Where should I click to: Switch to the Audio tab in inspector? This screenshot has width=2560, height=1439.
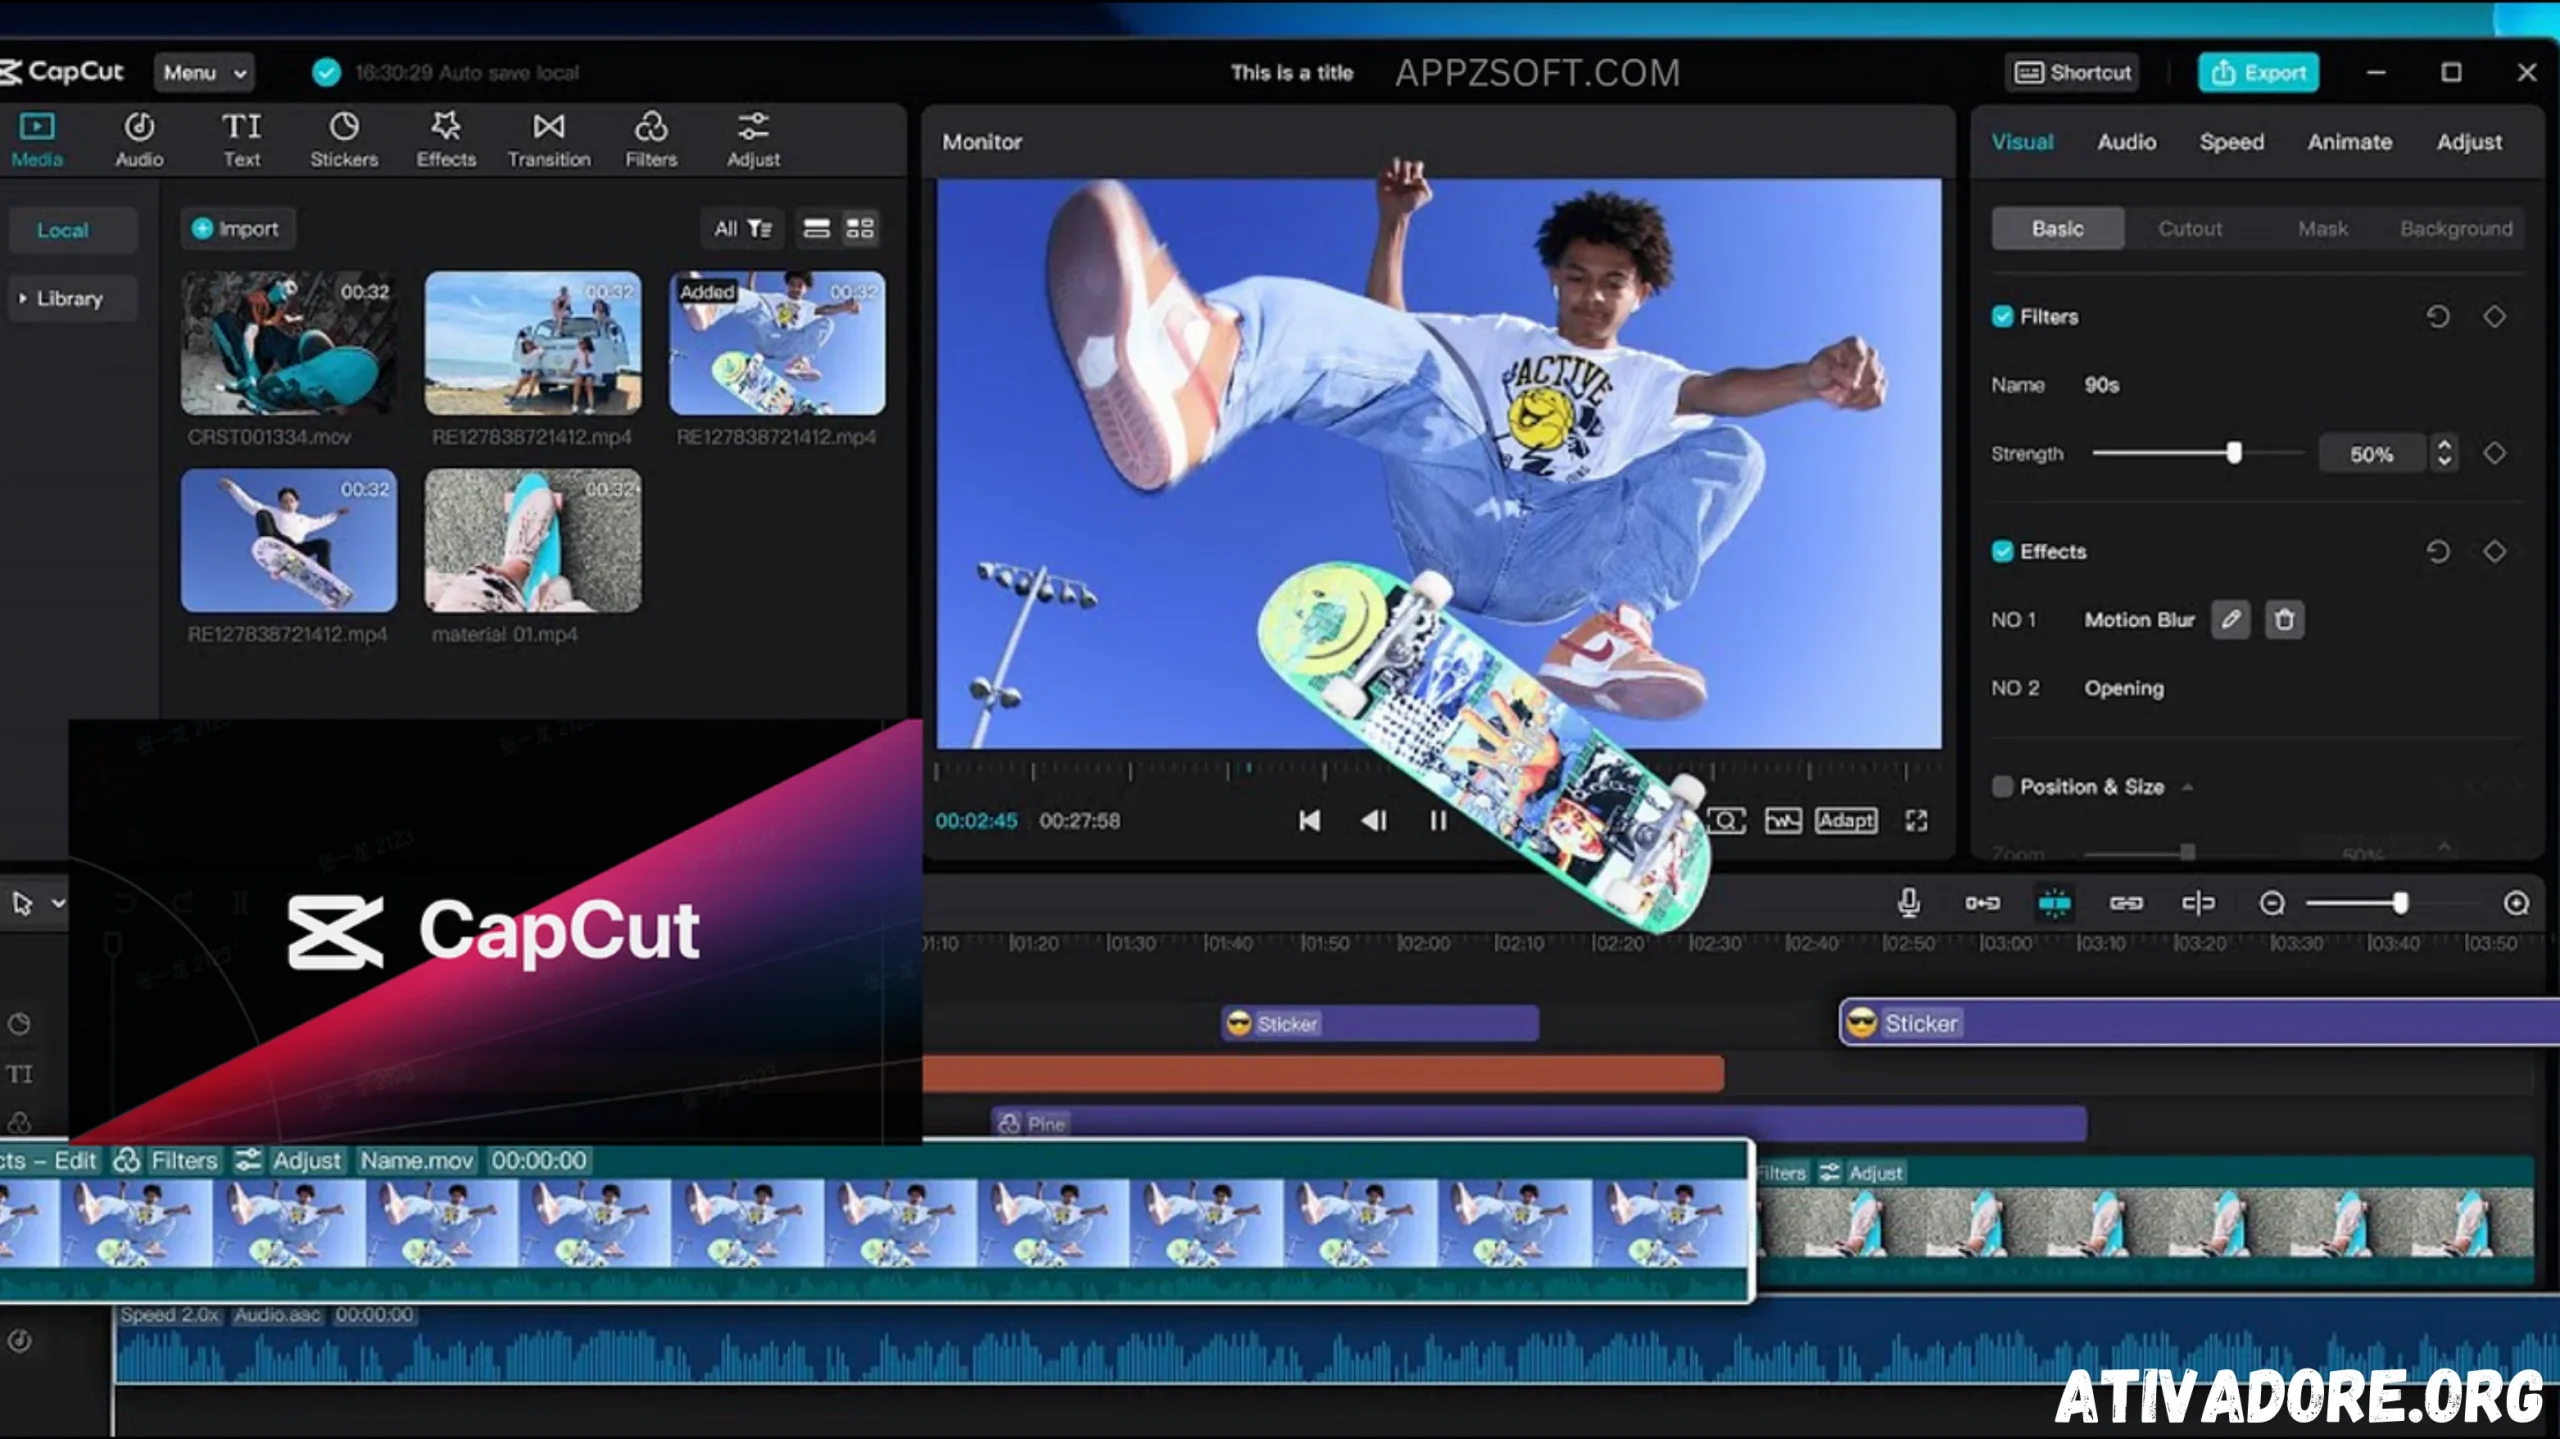click(2126, 142)
